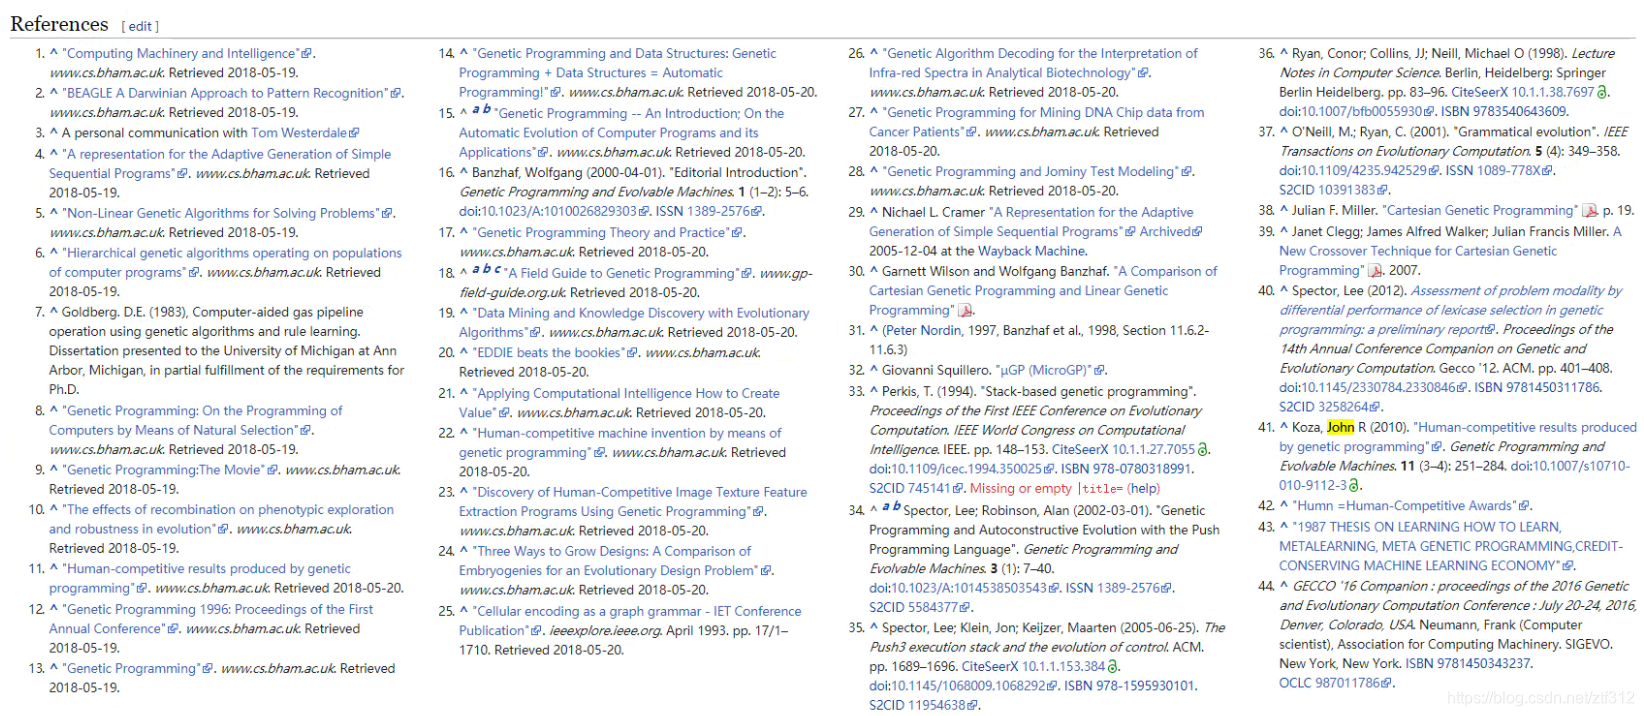The image size is (1644, 716).
Task: Click red 'Missing or empty' error text
Action: tap(1020, 489)
